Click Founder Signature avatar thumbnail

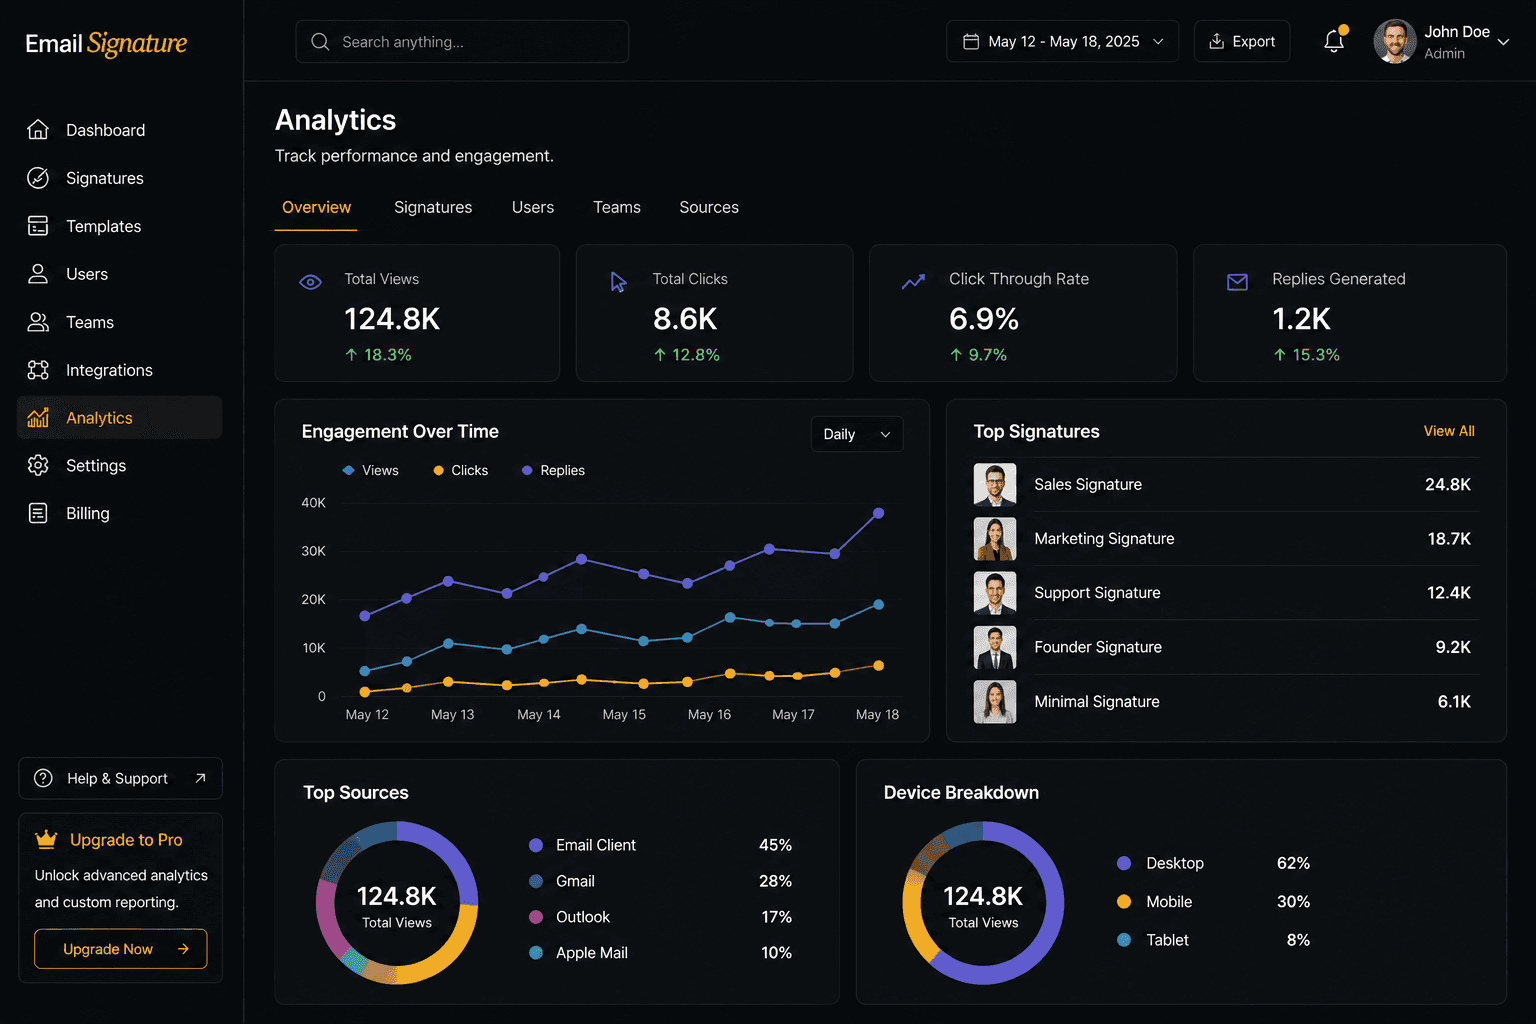click(x=995, y=647)
